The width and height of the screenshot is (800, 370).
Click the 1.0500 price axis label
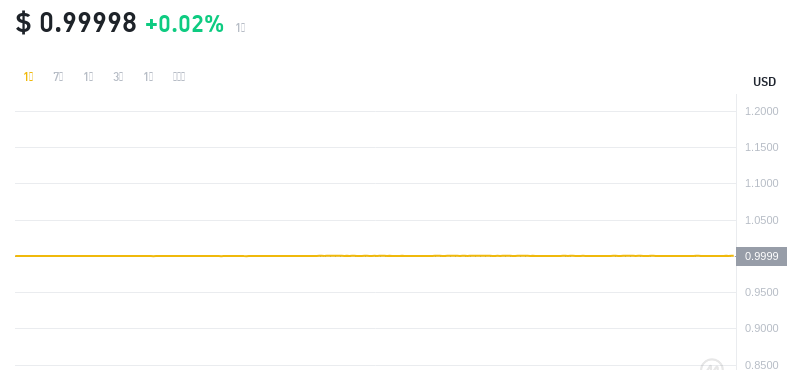click(762, 220)
